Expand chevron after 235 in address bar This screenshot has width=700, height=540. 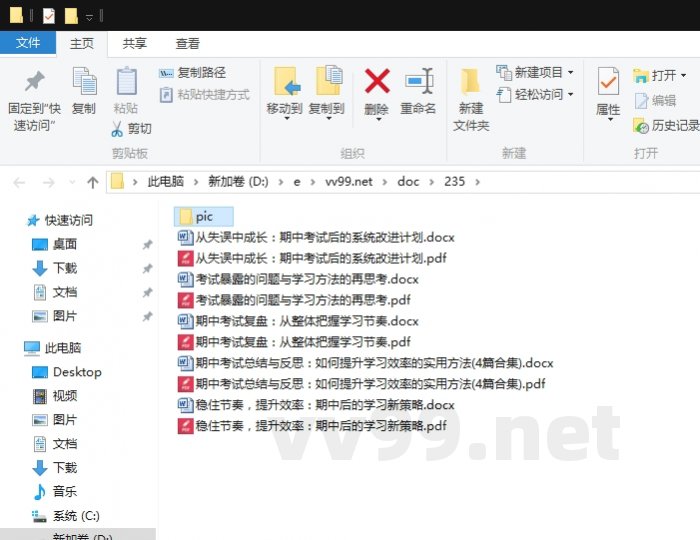click(x=478, y=182)
